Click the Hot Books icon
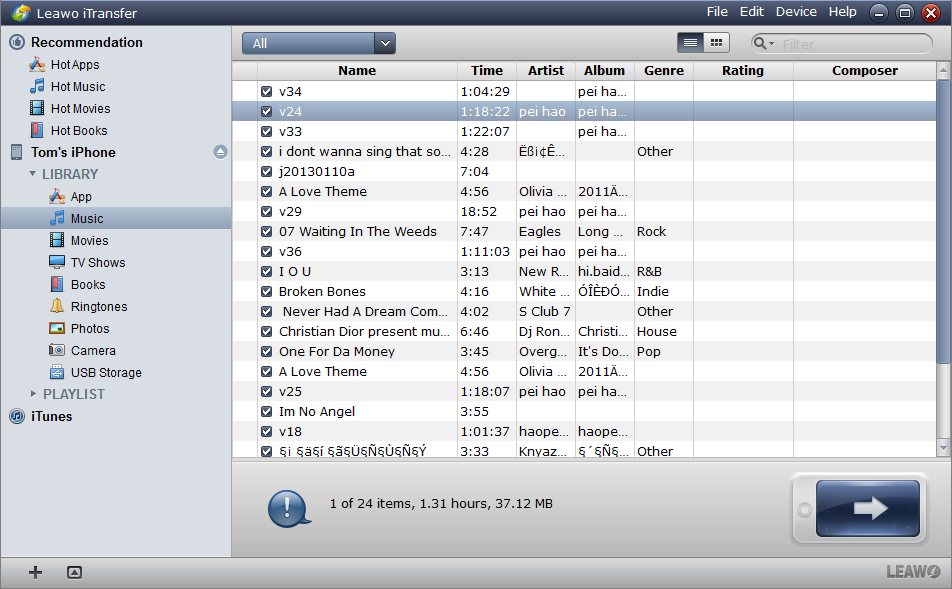Screen dimensions: 952x589 tap(37, 130)
